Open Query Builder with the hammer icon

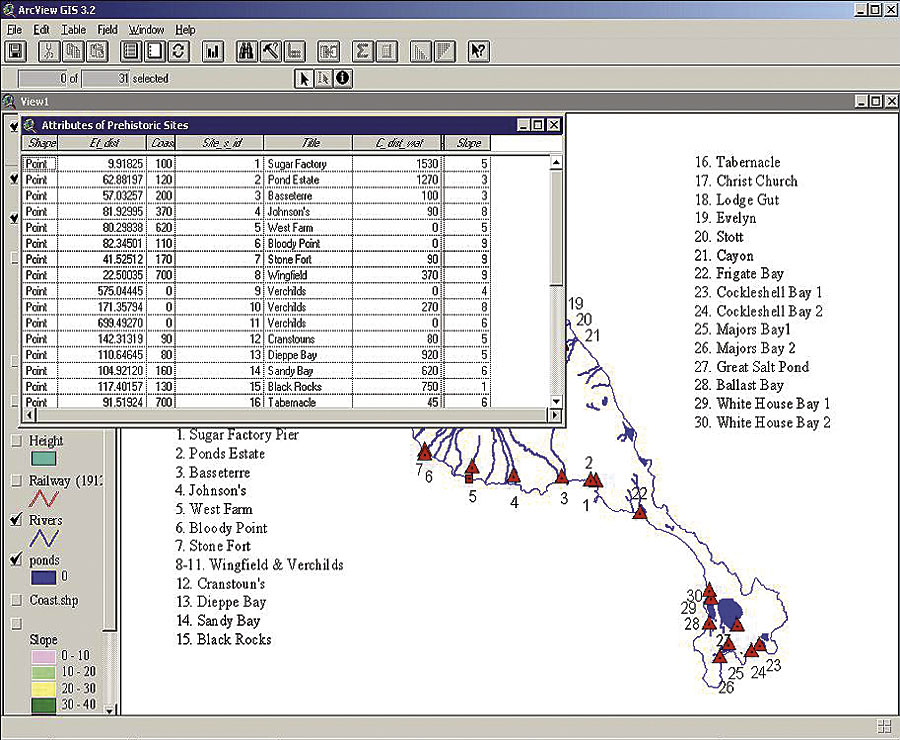[270, 52]
